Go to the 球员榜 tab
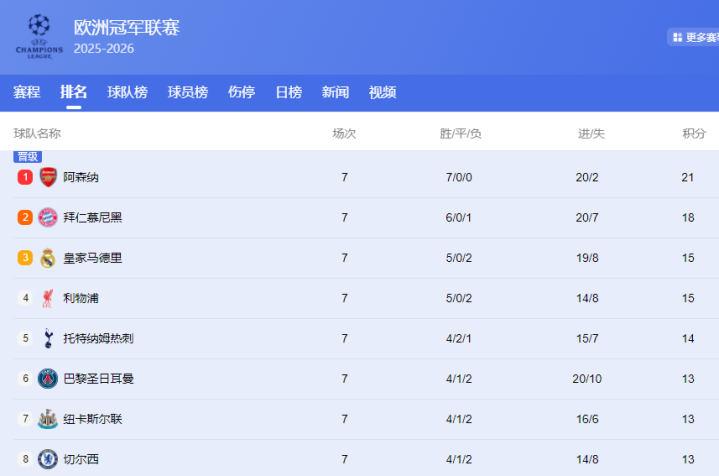This screenshot has height=476, width=719. 188,92
